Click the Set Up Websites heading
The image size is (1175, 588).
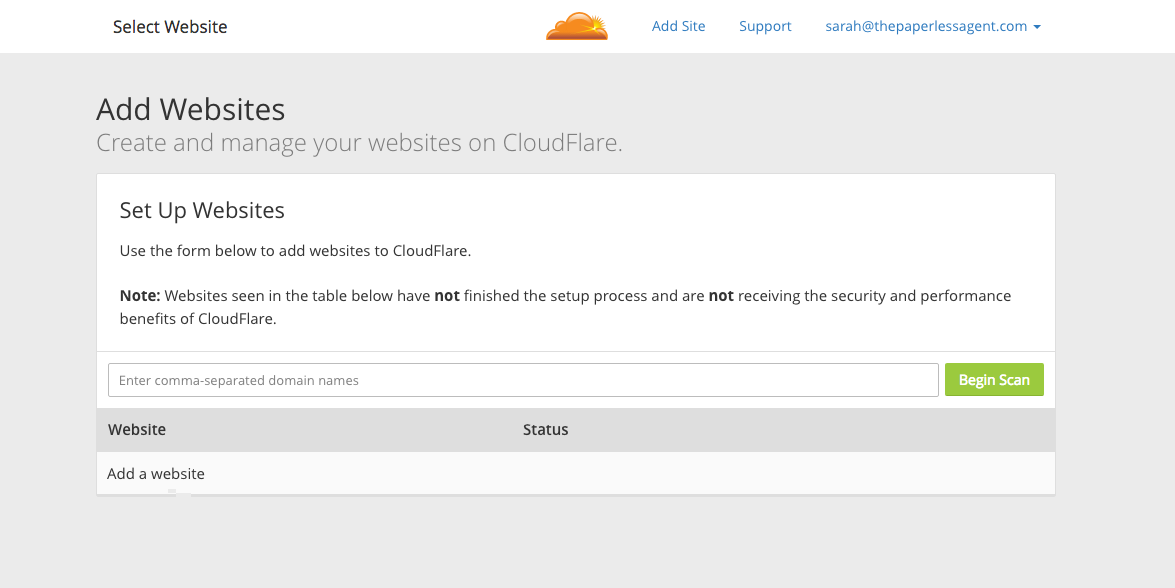[x=202, y=210]
